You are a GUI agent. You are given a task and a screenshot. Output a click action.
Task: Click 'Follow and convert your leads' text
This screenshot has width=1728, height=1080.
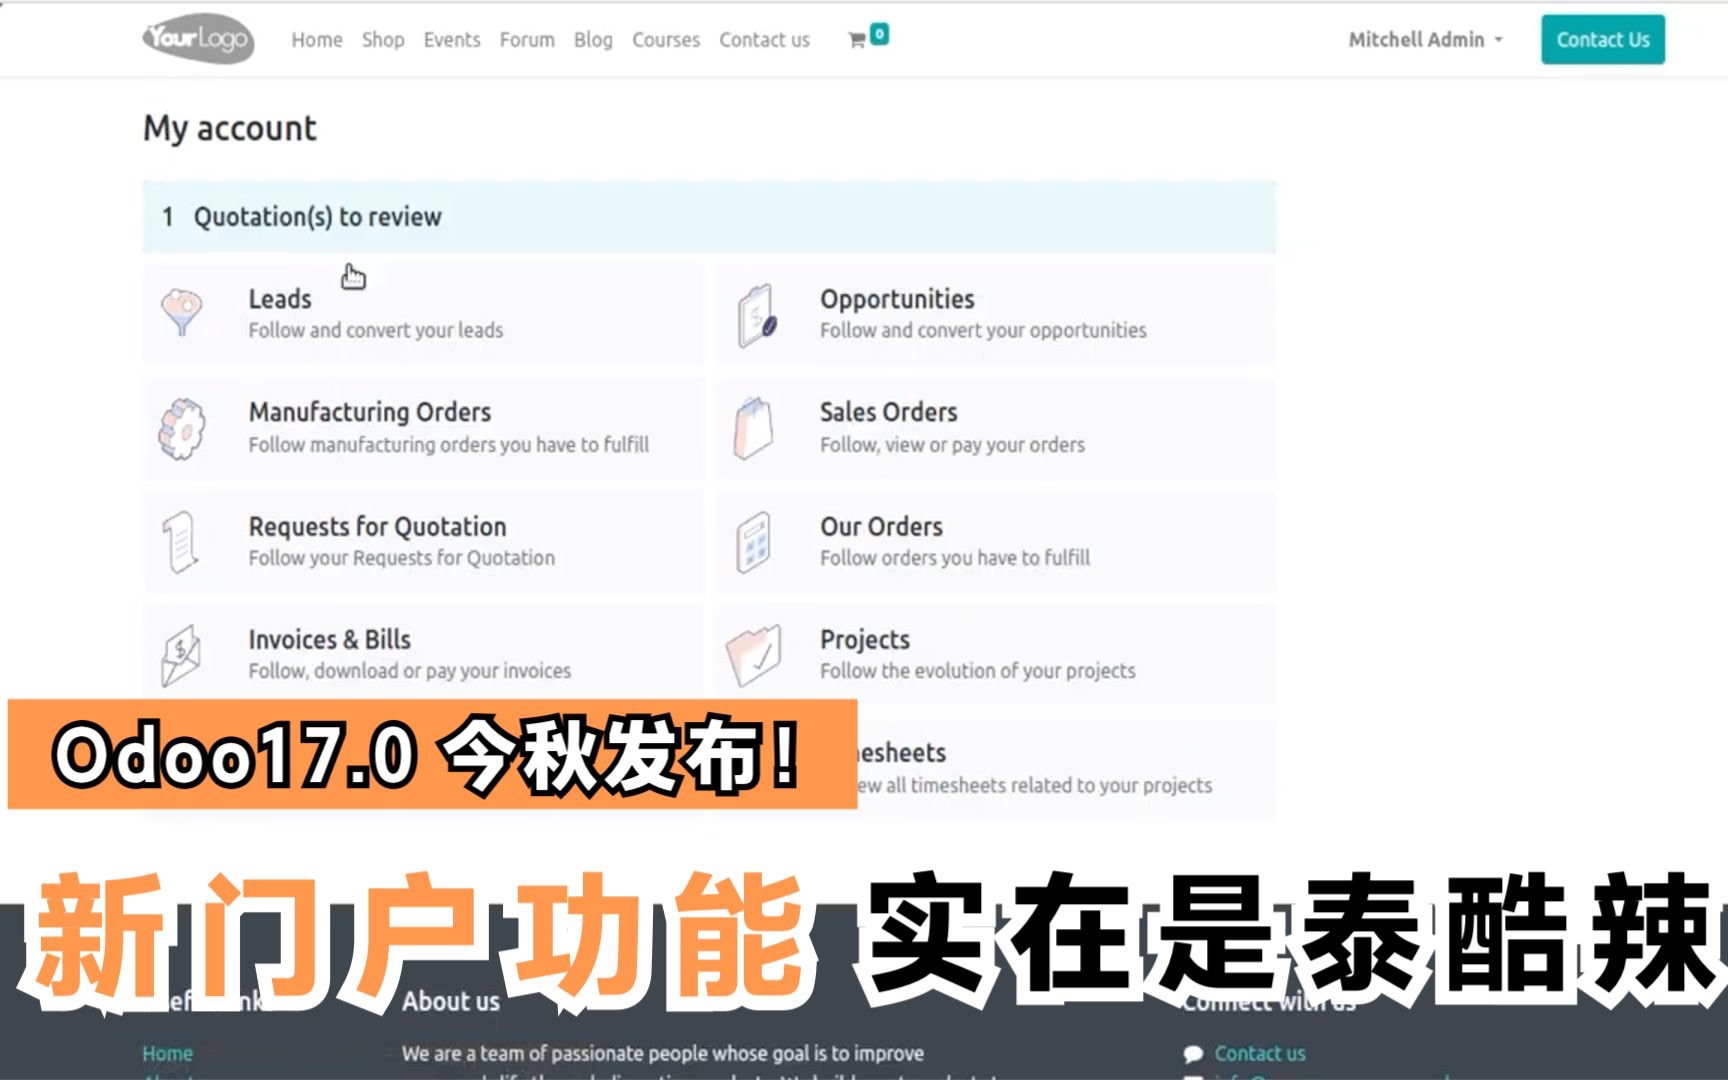[376, 330]
